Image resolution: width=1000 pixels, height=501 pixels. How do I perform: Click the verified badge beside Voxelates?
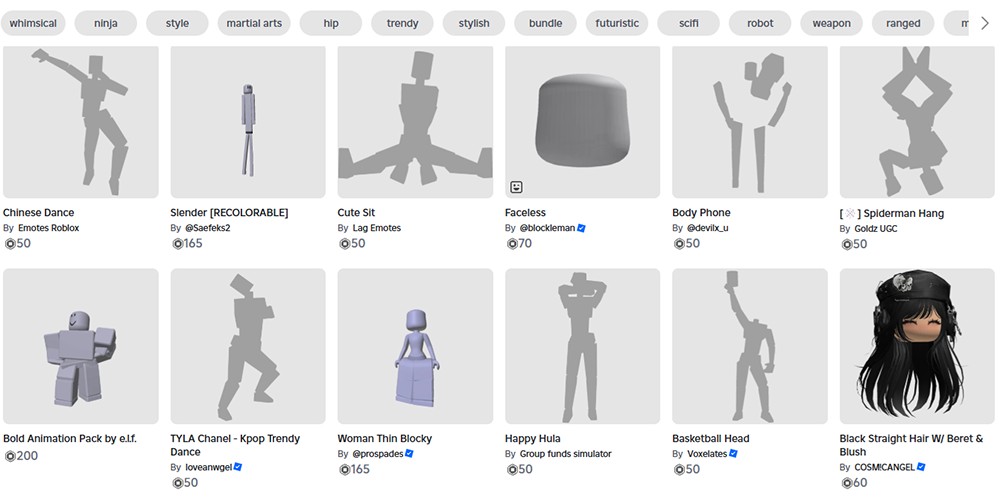733,454
